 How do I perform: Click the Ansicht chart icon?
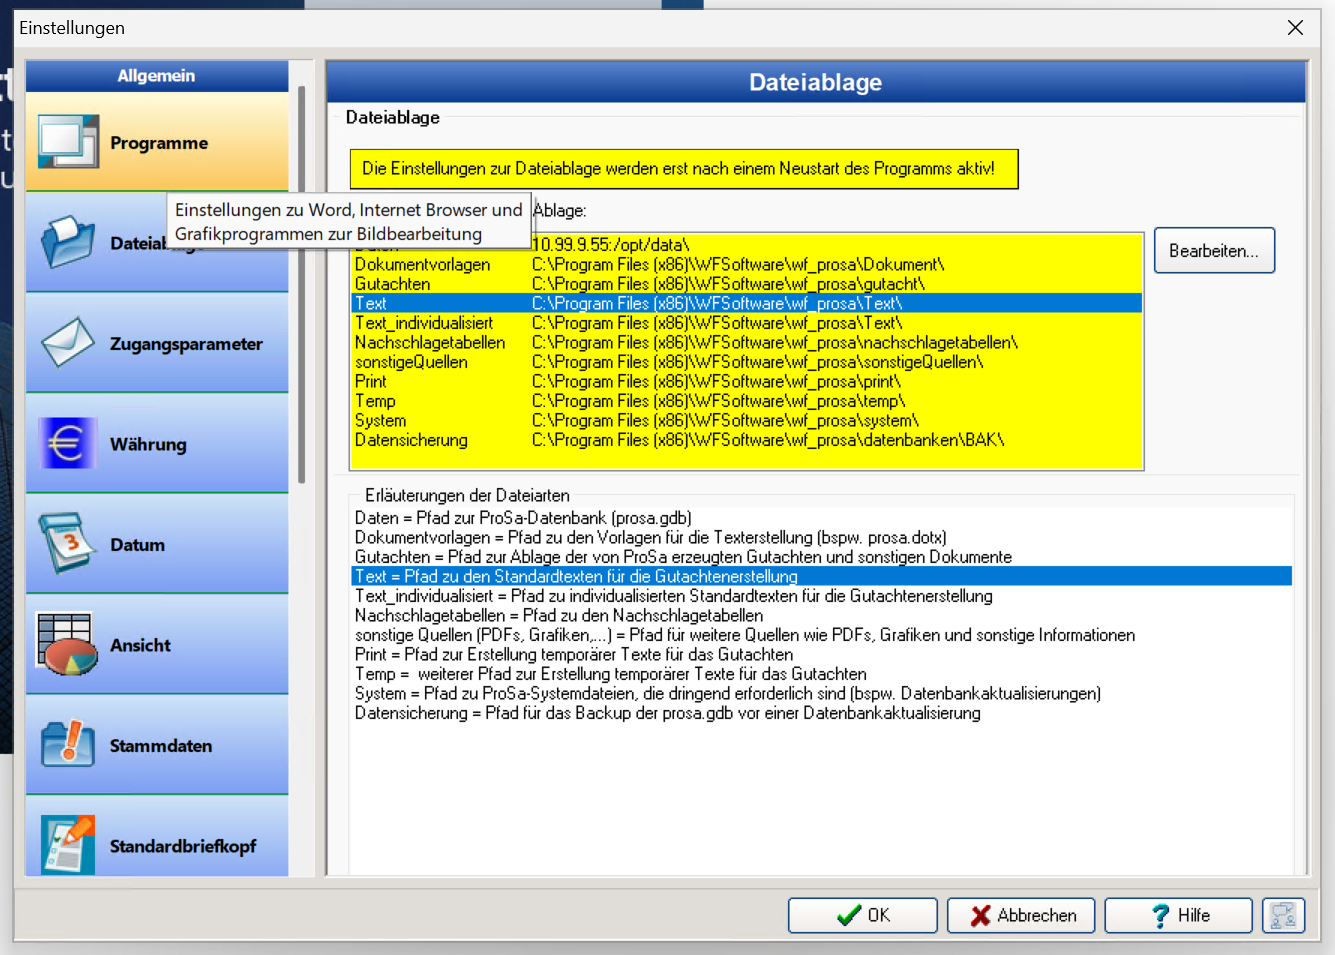(68, 644)
